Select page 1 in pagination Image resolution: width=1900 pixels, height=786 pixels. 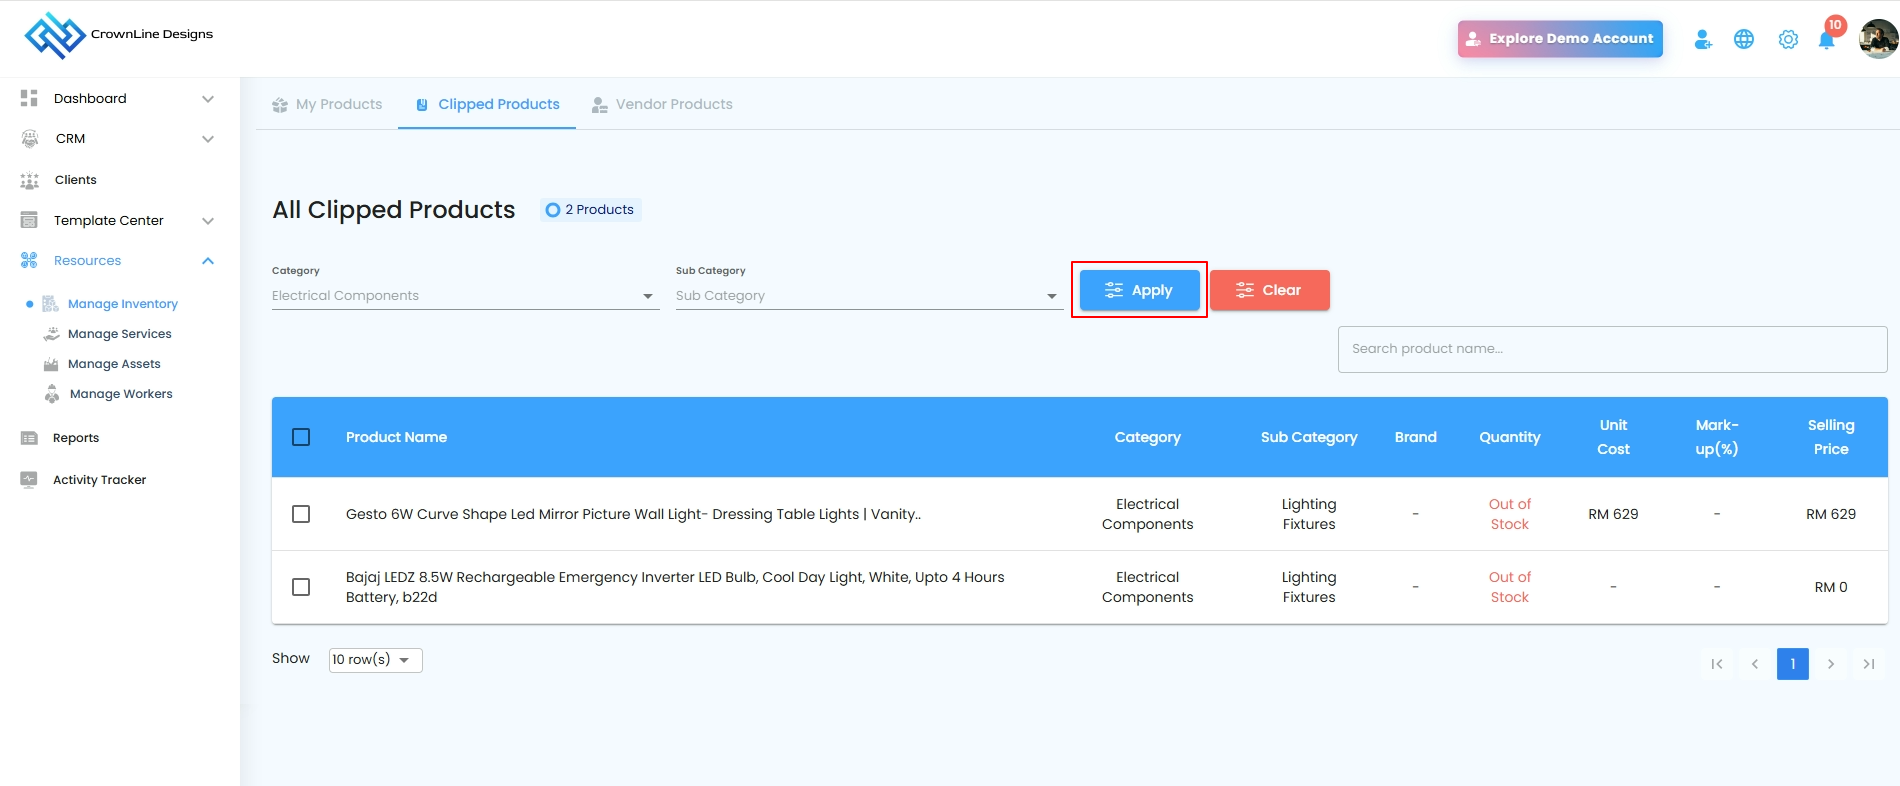click(1793, 664)
